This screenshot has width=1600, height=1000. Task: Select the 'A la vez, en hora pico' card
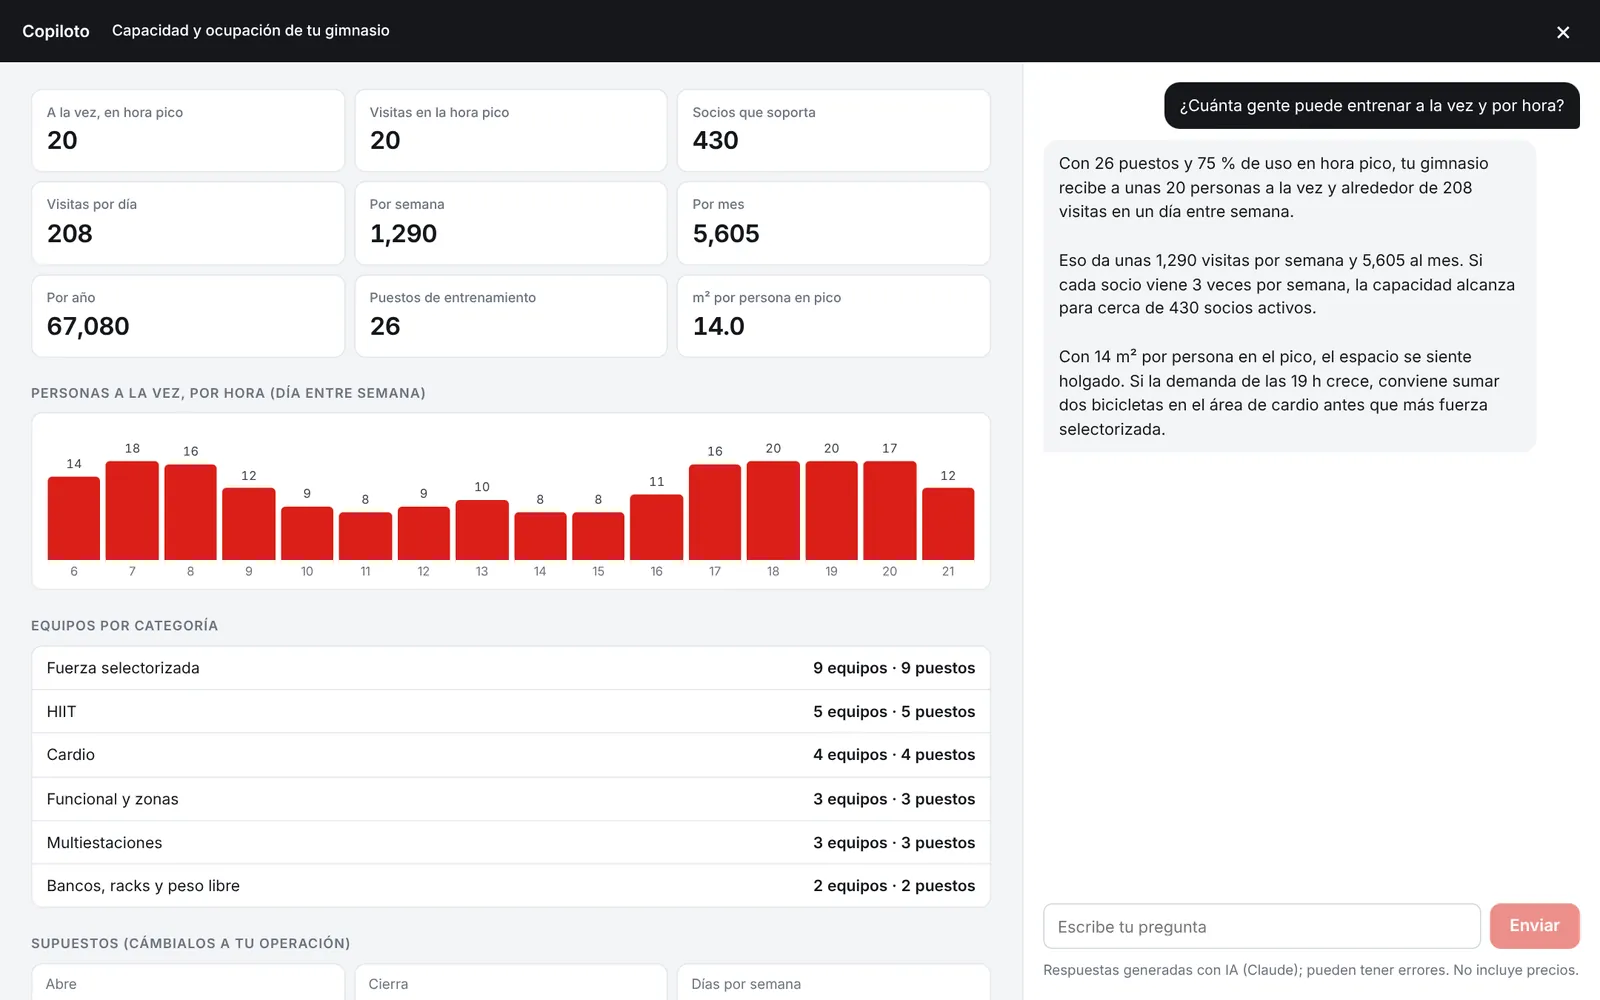(x=188, y=130)
